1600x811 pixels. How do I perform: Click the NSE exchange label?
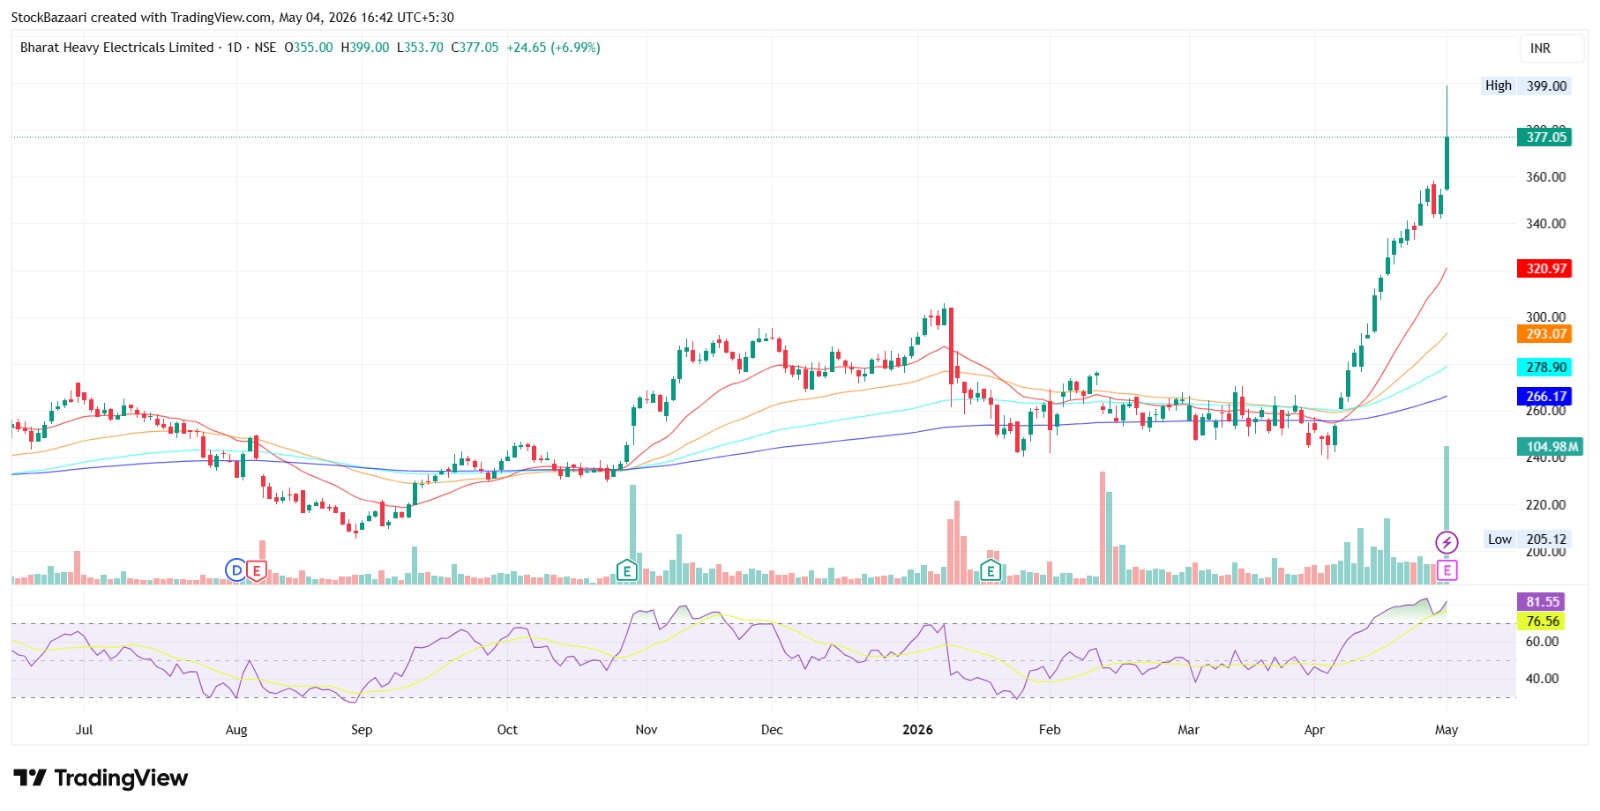[265, 47]
